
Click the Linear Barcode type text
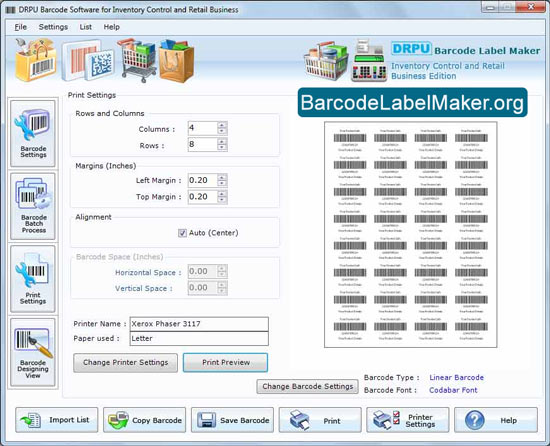click(456, 378)
